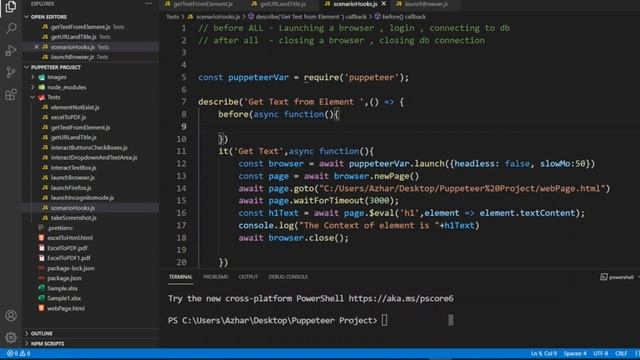Open the OUTPUT panel tab
Viewport: 640px width, 360px height.
pos(248,277)
